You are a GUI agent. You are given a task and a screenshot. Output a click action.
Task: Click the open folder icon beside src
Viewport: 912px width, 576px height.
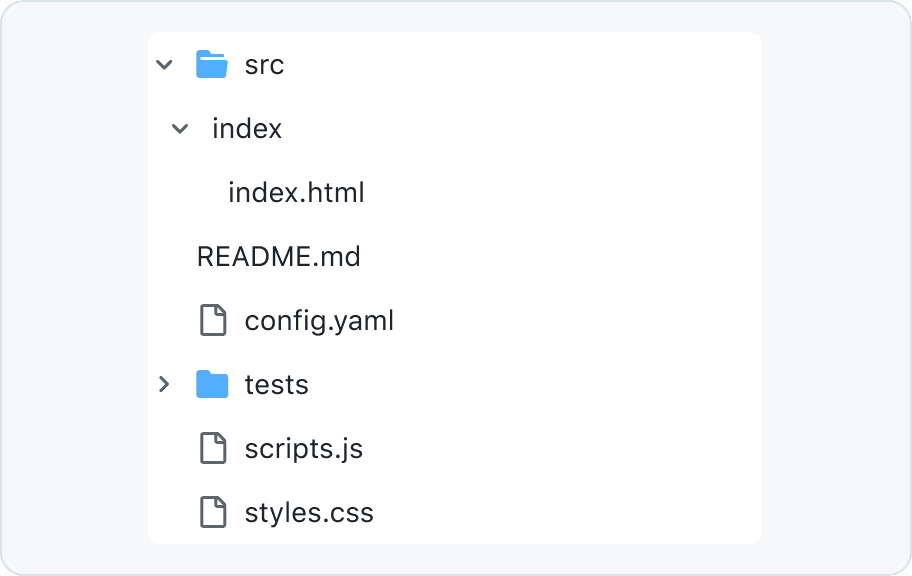point(212,65)
